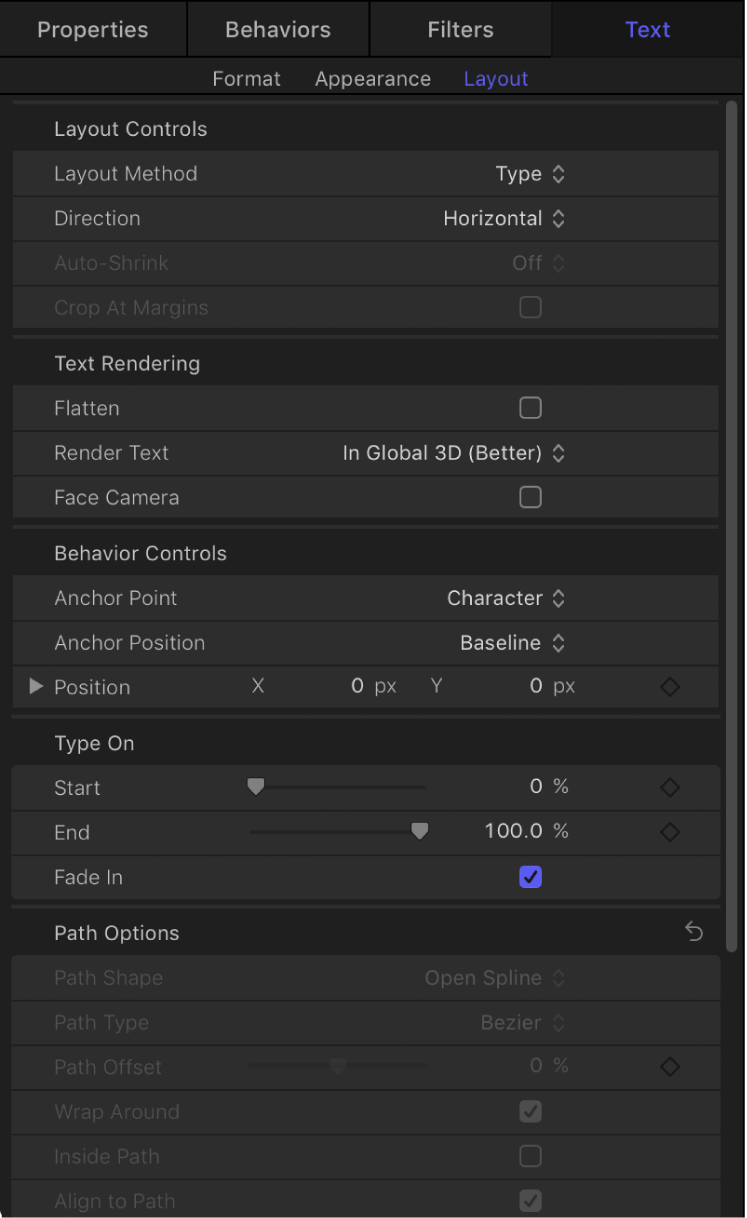Click the Start slider handle
747x1218 pixels.
coord(255,787)
